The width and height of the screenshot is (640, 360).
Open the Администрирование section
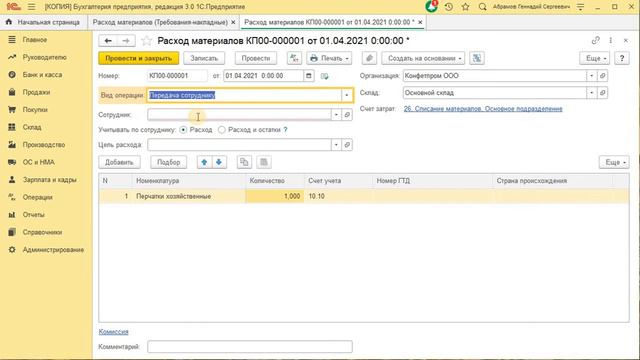click(53, 249)
